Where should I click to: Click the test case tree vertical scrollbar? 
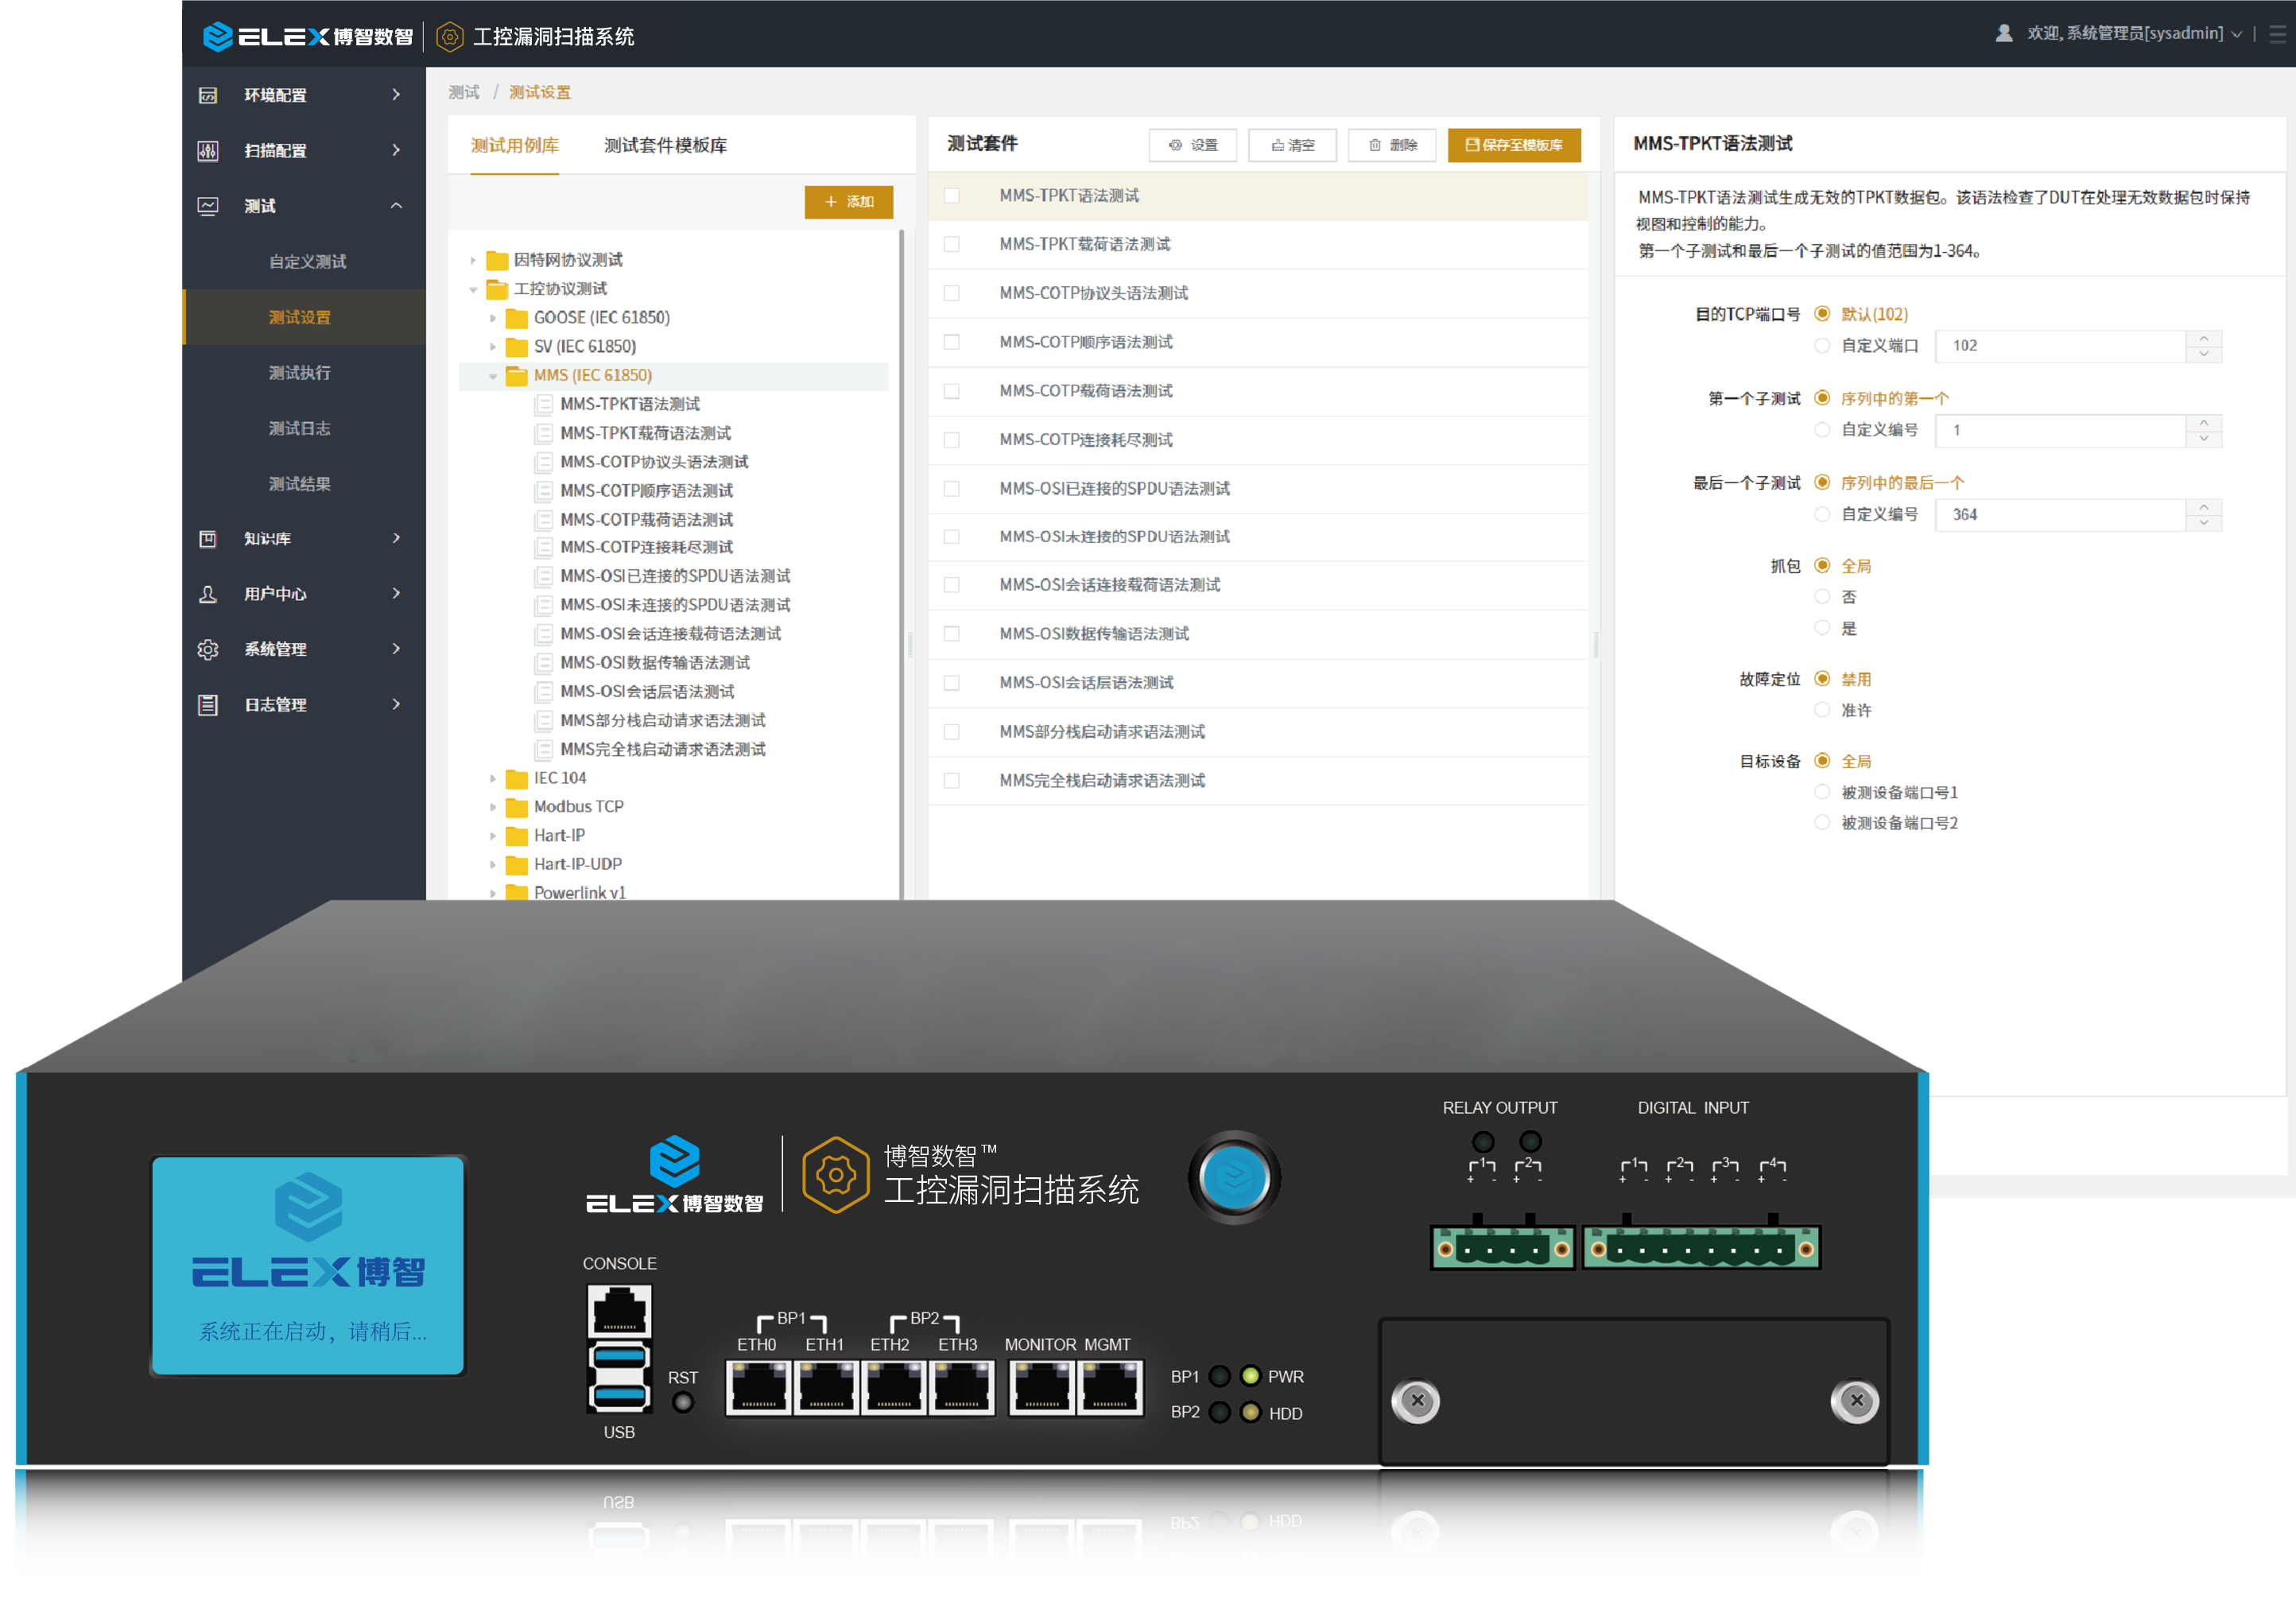(x=901, y=560)
